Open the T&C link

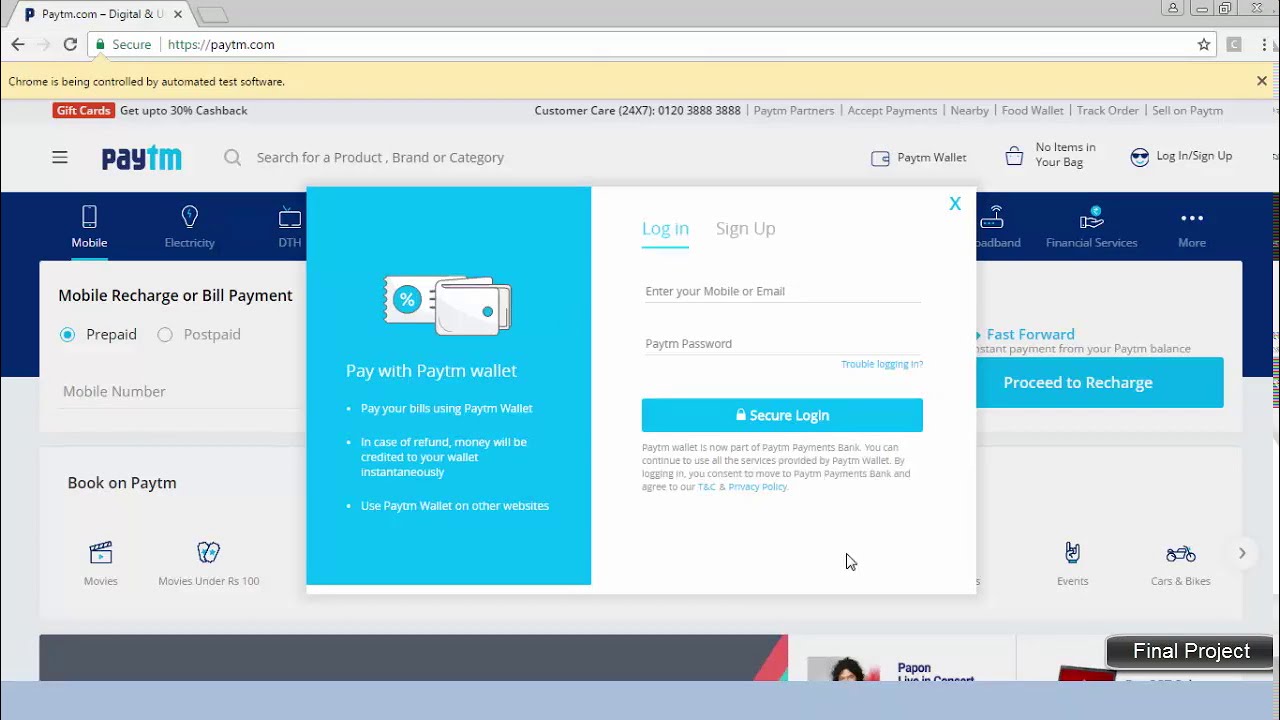[706, 487]
